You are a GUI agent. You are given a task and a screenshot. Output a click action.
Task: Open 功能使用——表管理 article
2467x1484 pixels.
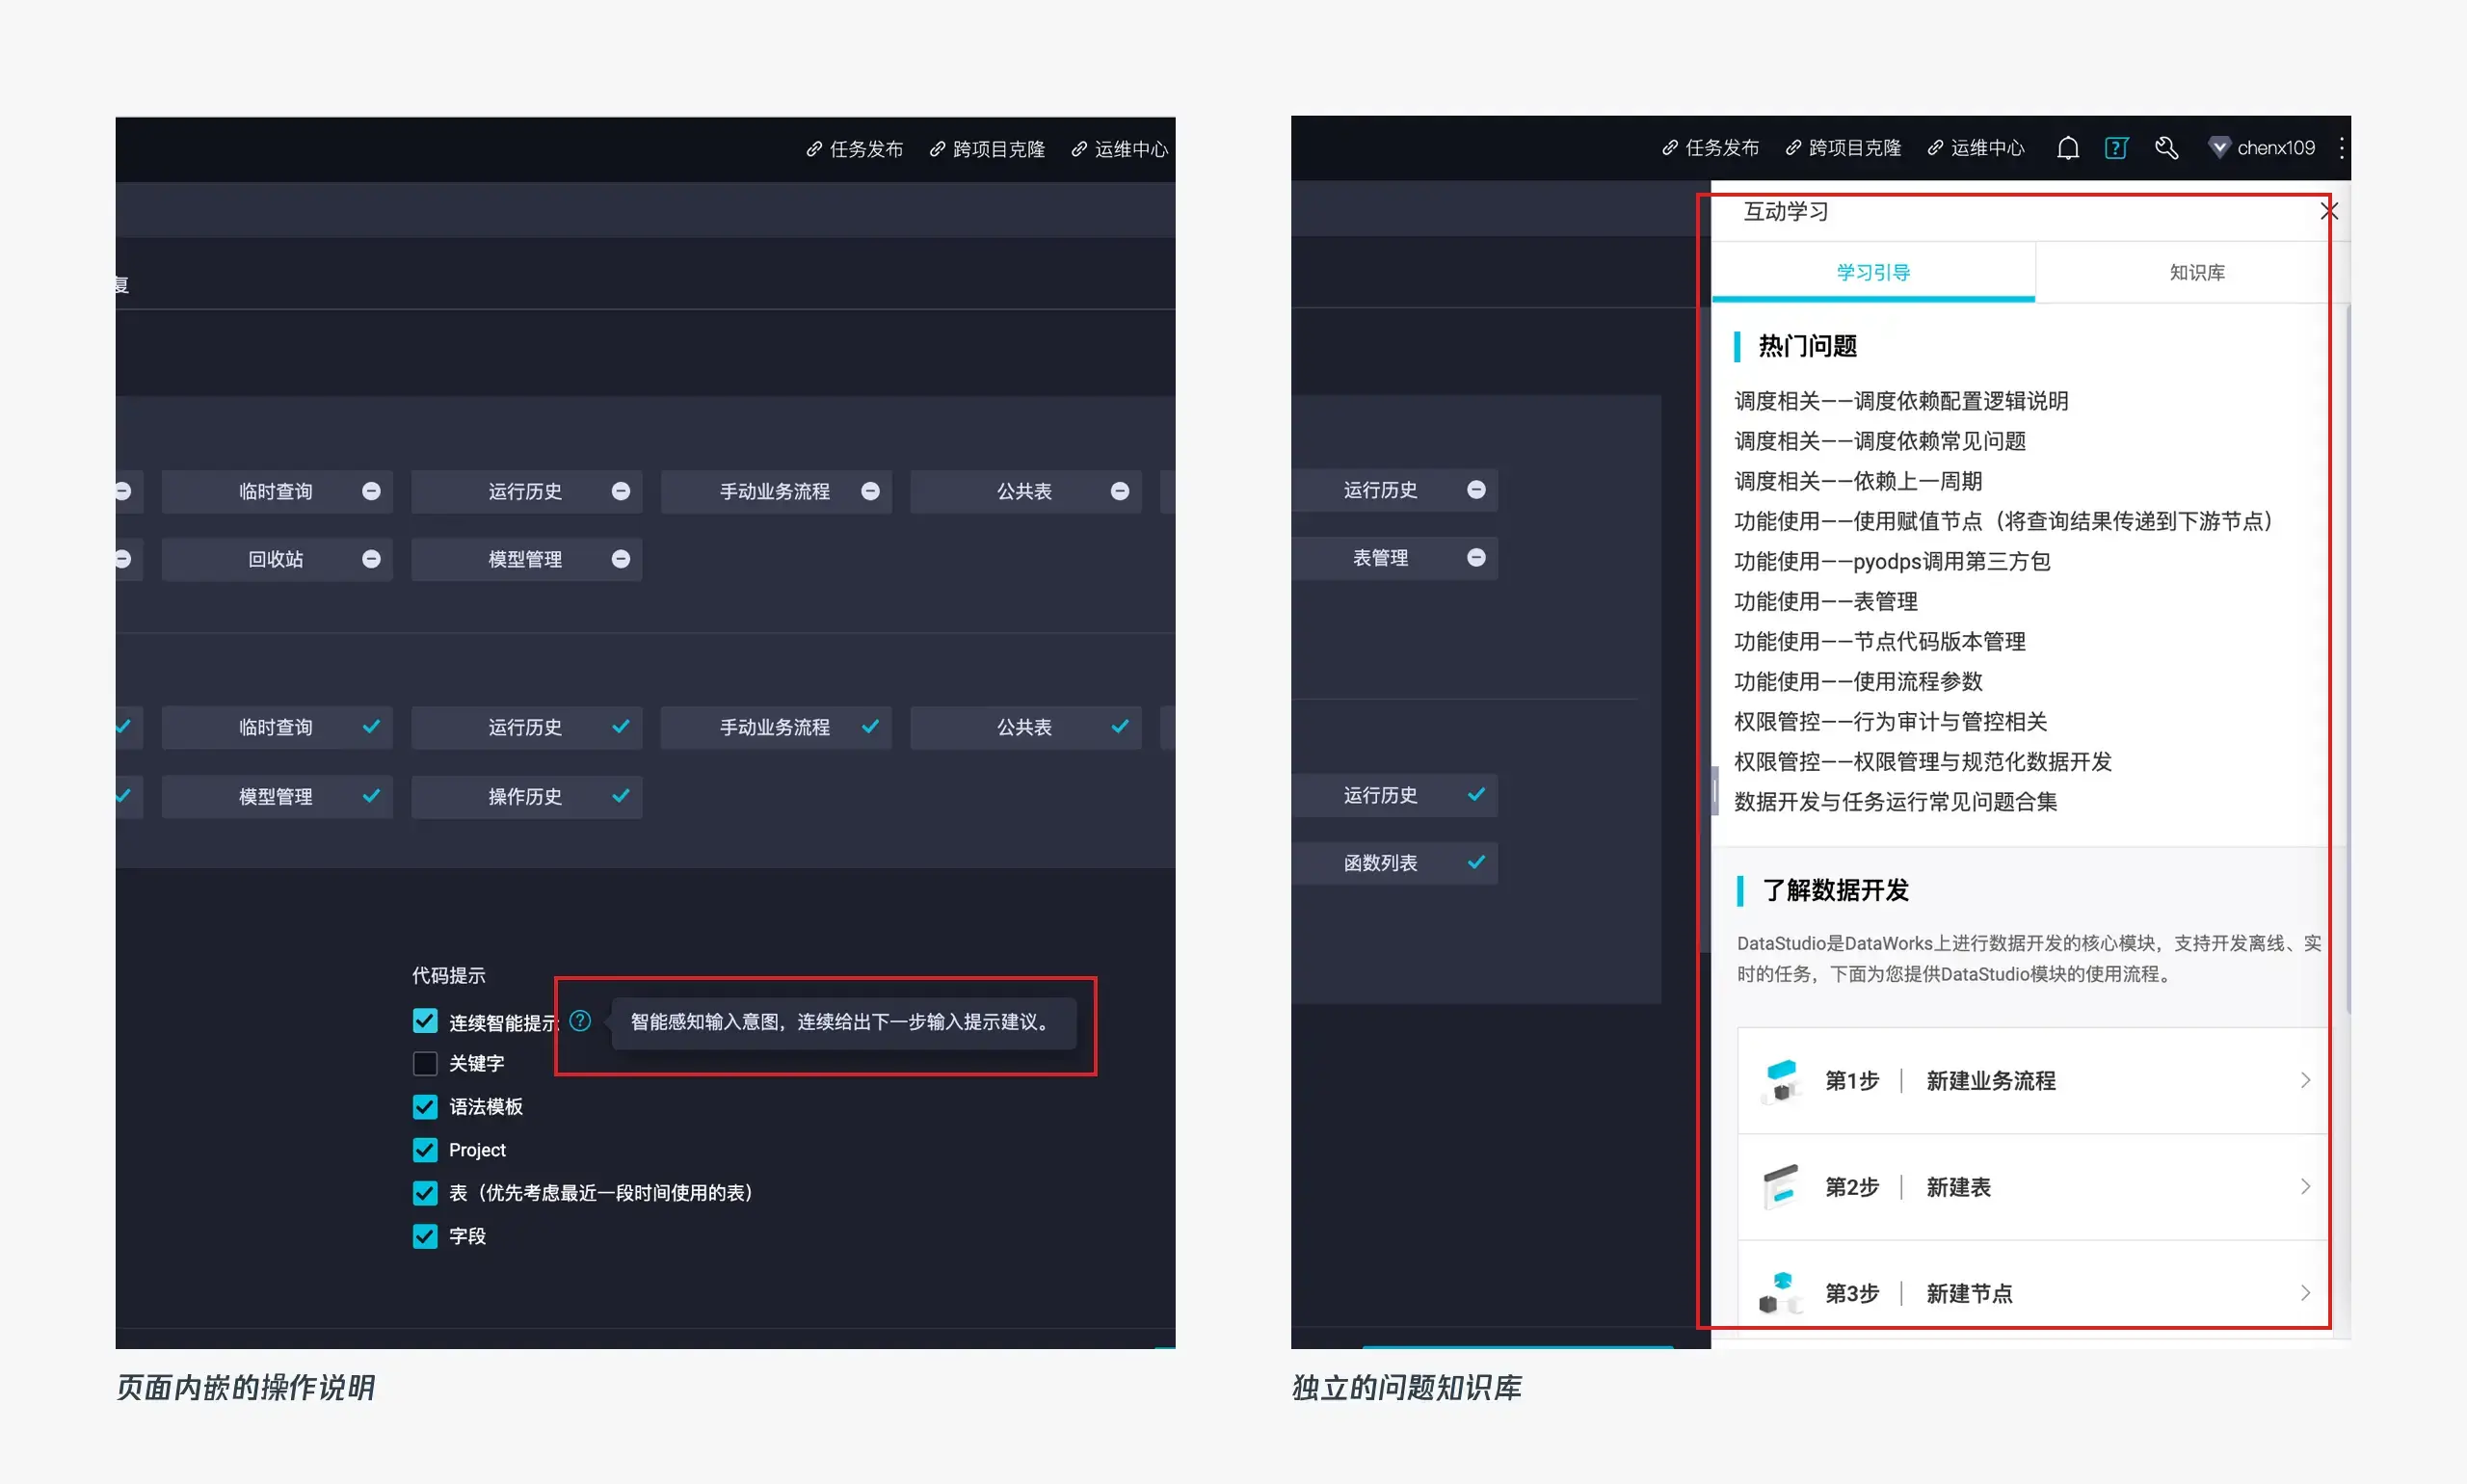(x=1826, y=601)
